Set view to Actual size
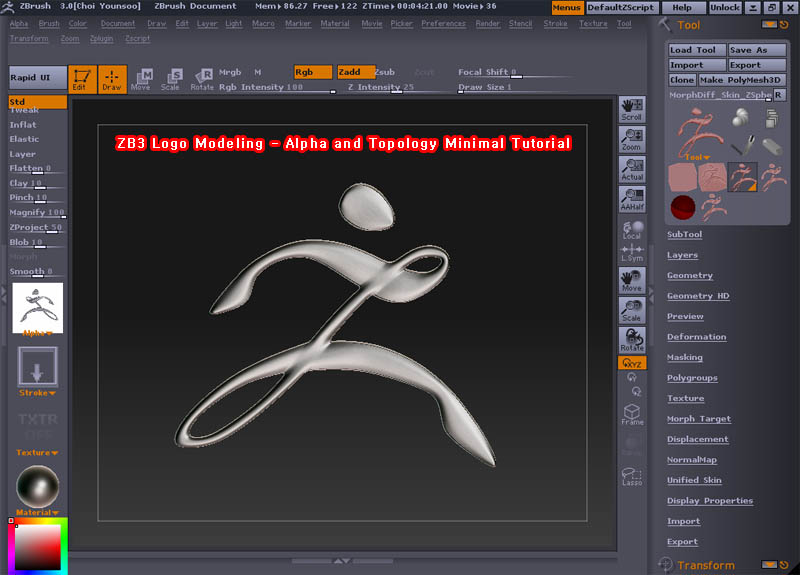Image resolution: width=800 pixels, height=575 pixels. [631, 169]
